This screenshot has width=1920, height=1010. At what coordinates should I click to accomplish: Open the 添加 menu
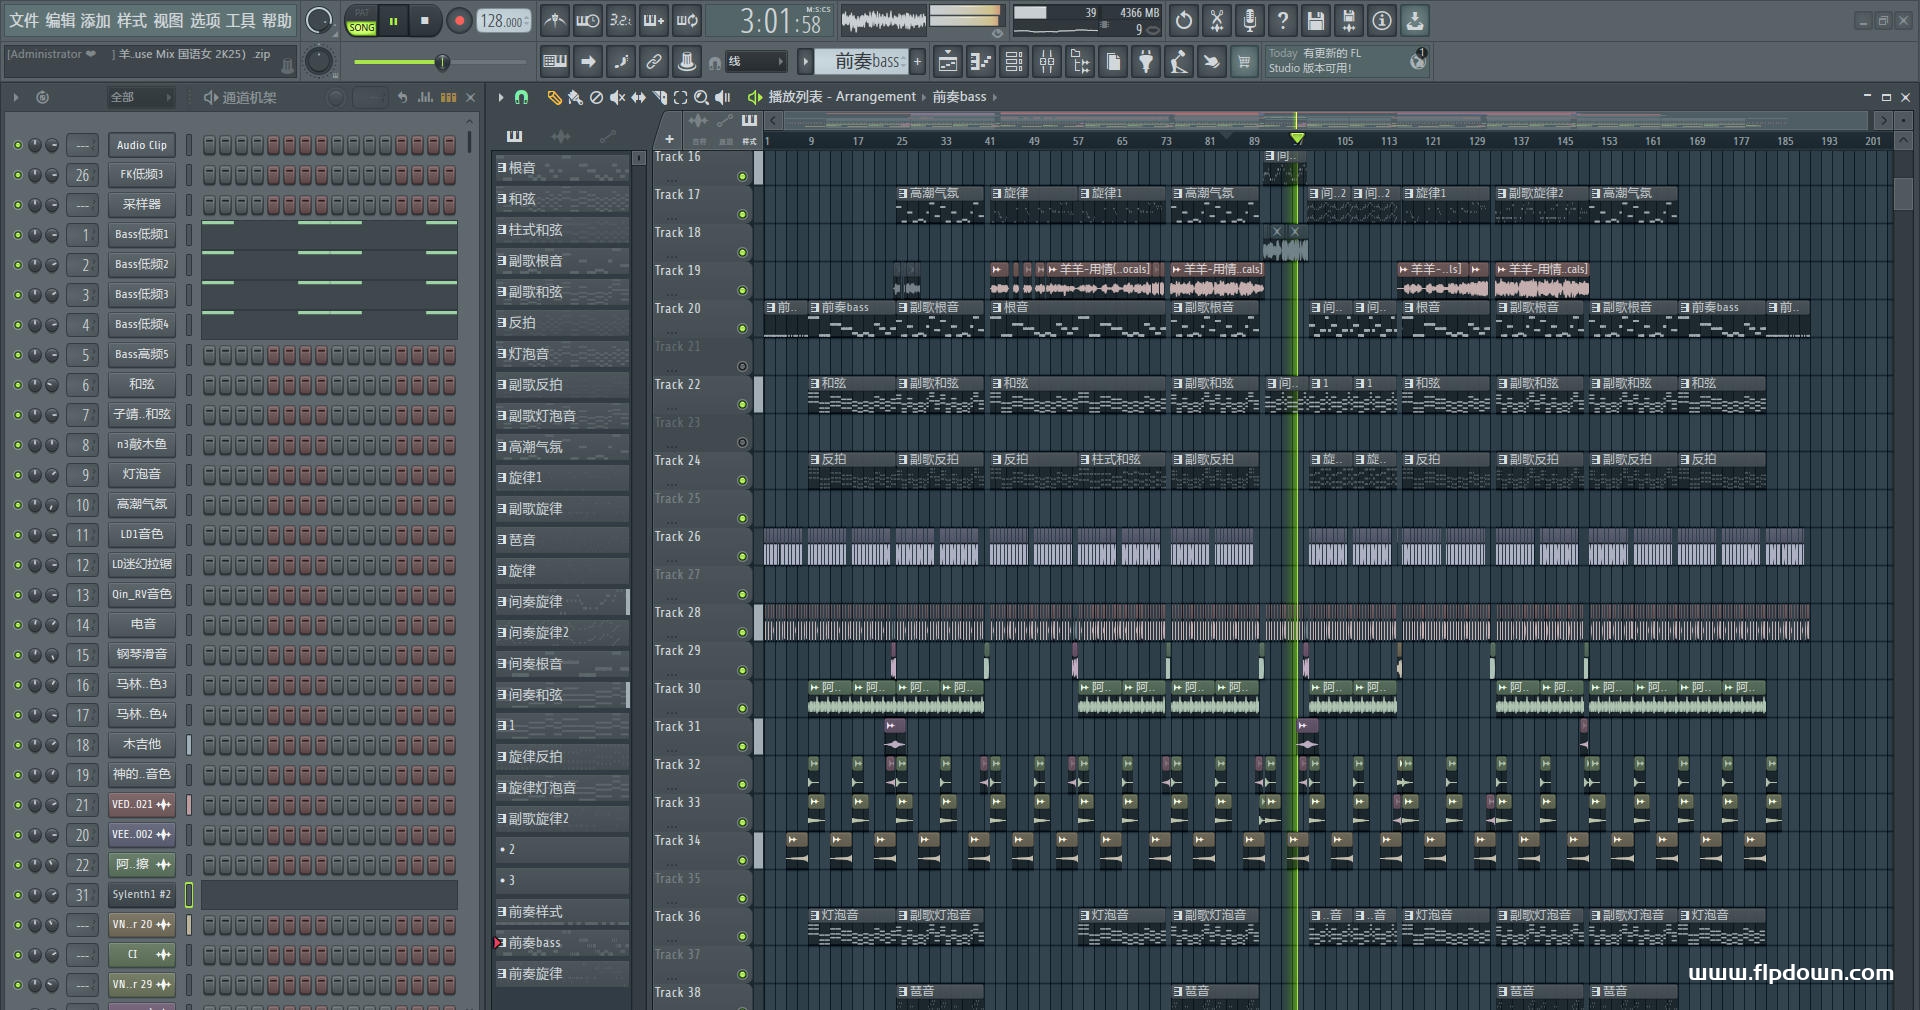[96, 20]
